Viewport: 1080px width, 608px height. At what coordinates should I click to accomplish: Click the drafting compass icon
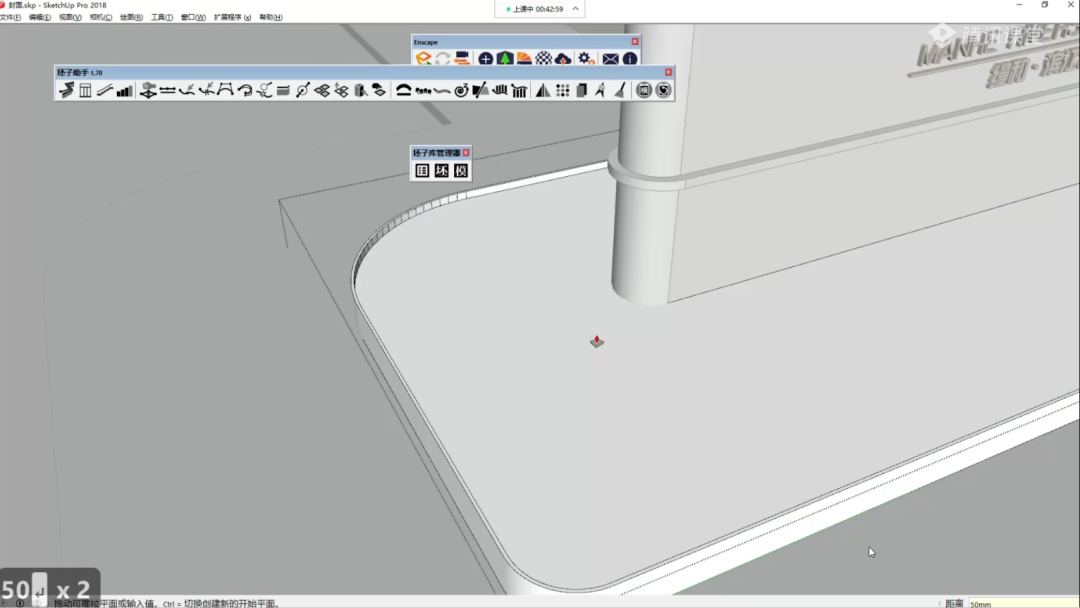coord(601,90)
